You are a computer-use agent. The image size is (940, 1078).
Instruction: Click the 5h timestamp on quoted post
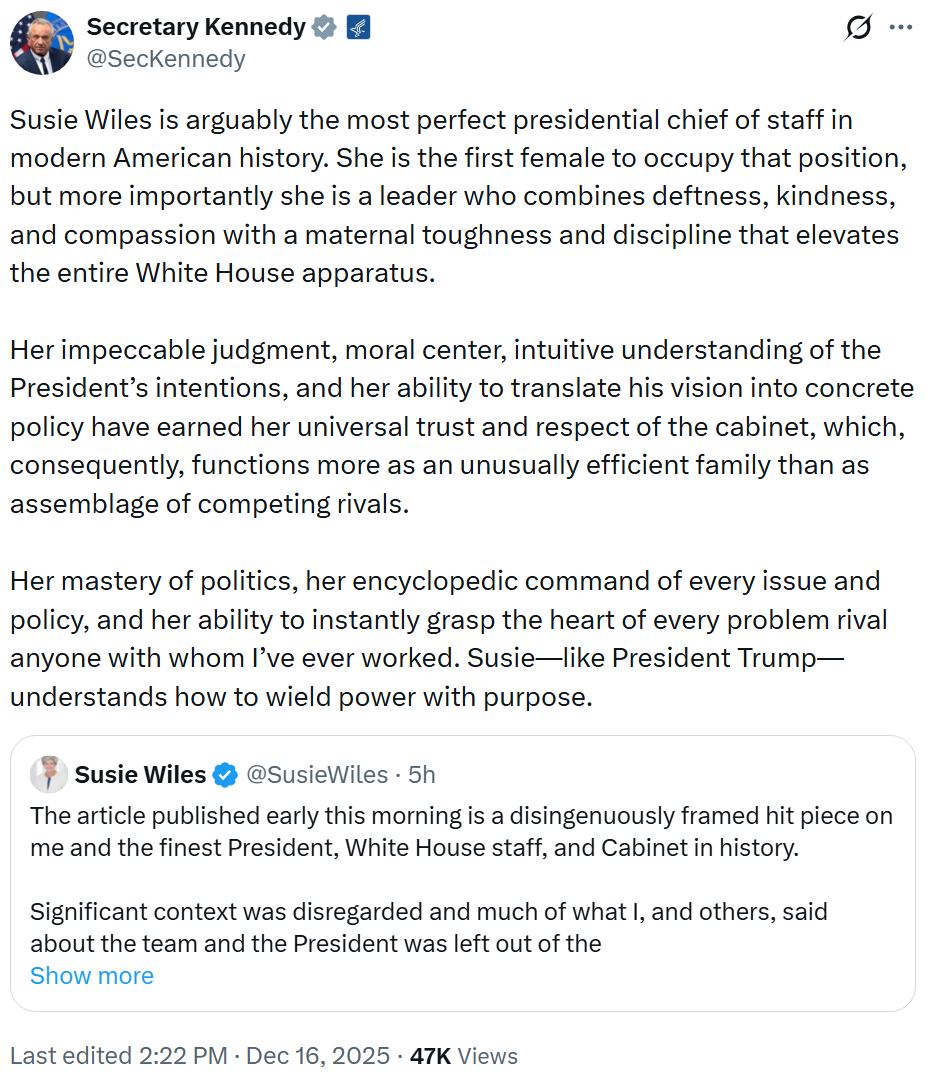pos(421,774)
